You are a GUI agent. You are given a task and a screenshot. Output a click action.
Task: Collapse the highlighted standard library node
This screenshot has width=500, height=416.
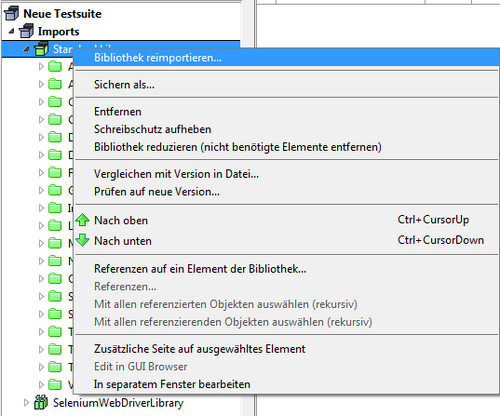pos(26,49)
